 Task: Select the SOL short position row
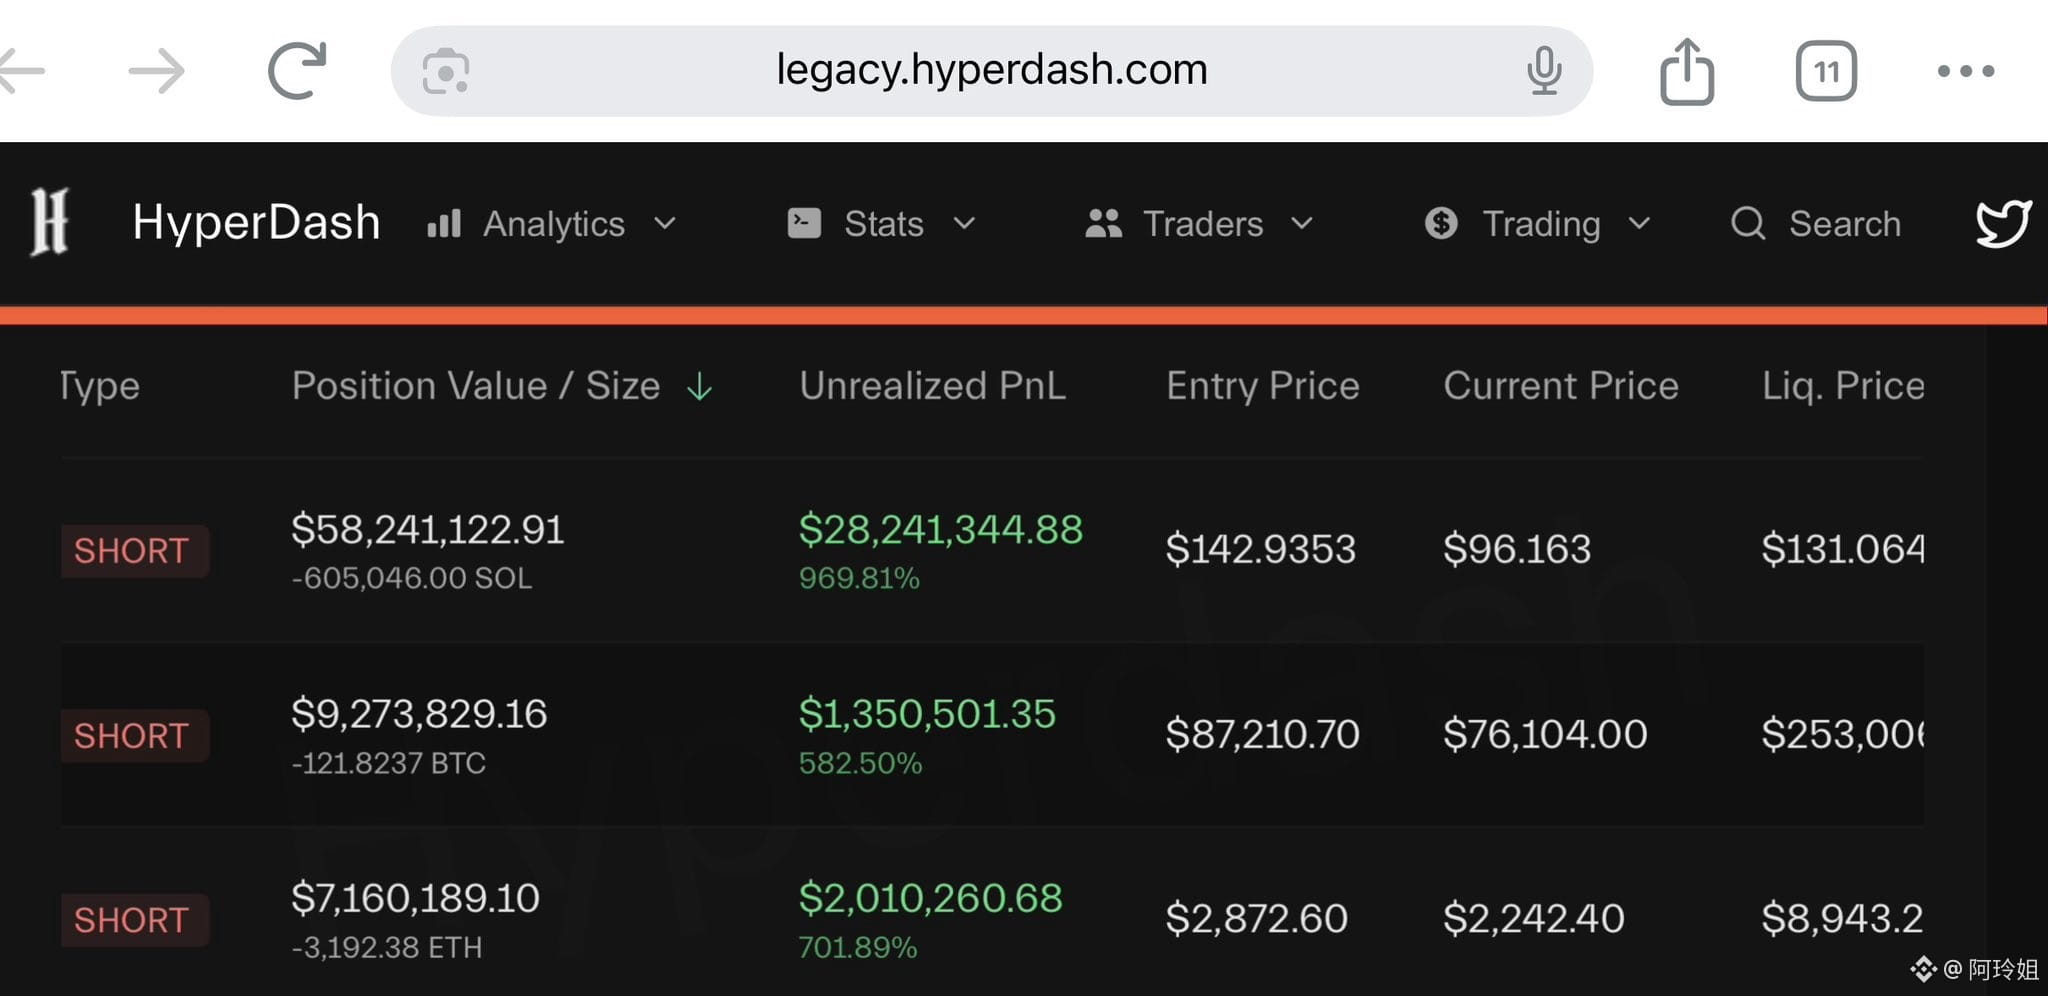(990, 550)
